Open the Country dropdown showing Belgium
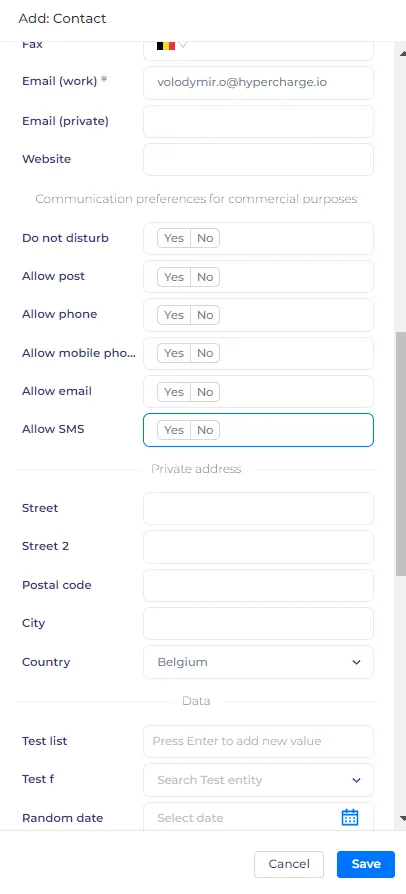Viewport: 406px width, 894px height. pos(258,662)
